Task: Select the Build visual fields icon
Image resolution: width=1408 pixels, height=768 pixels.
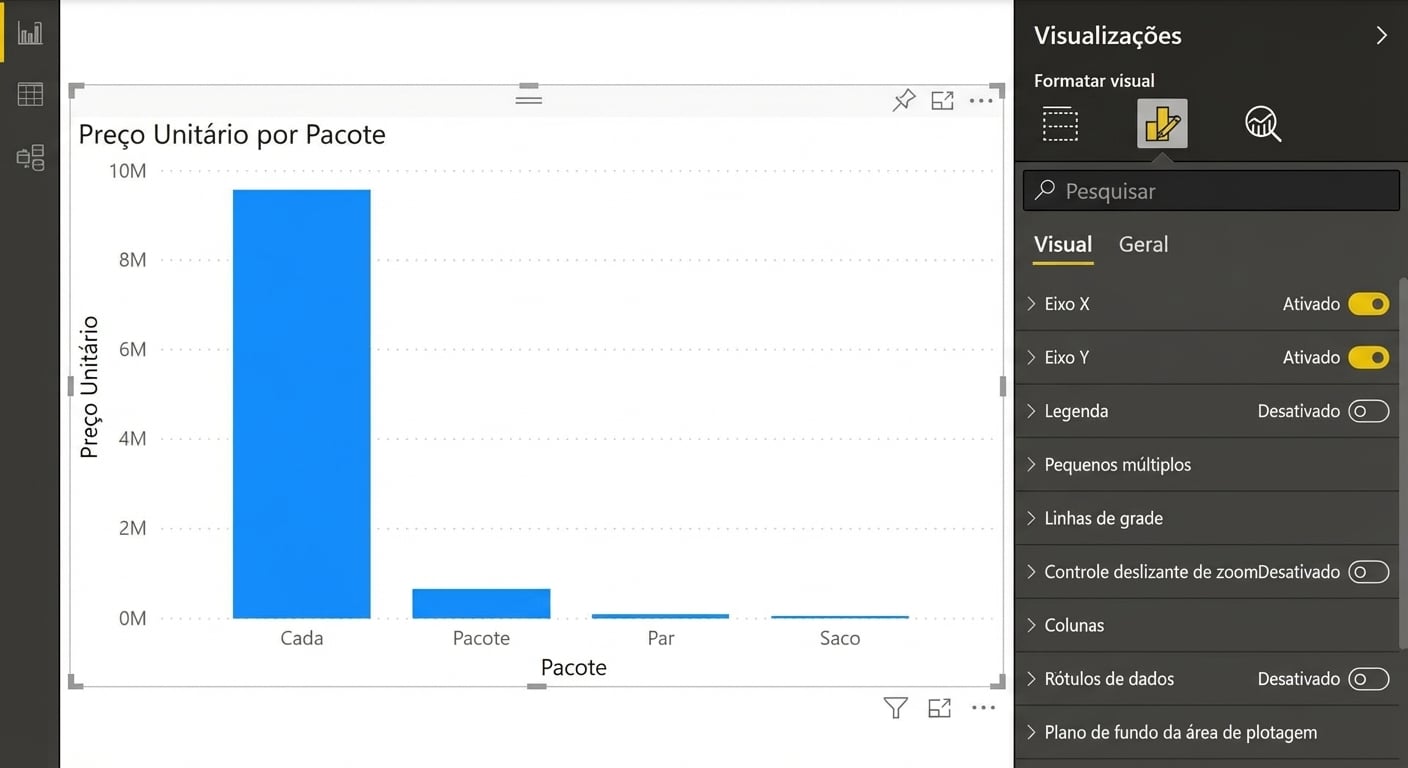Action: pyautogui.click(x=1060, y=124)
